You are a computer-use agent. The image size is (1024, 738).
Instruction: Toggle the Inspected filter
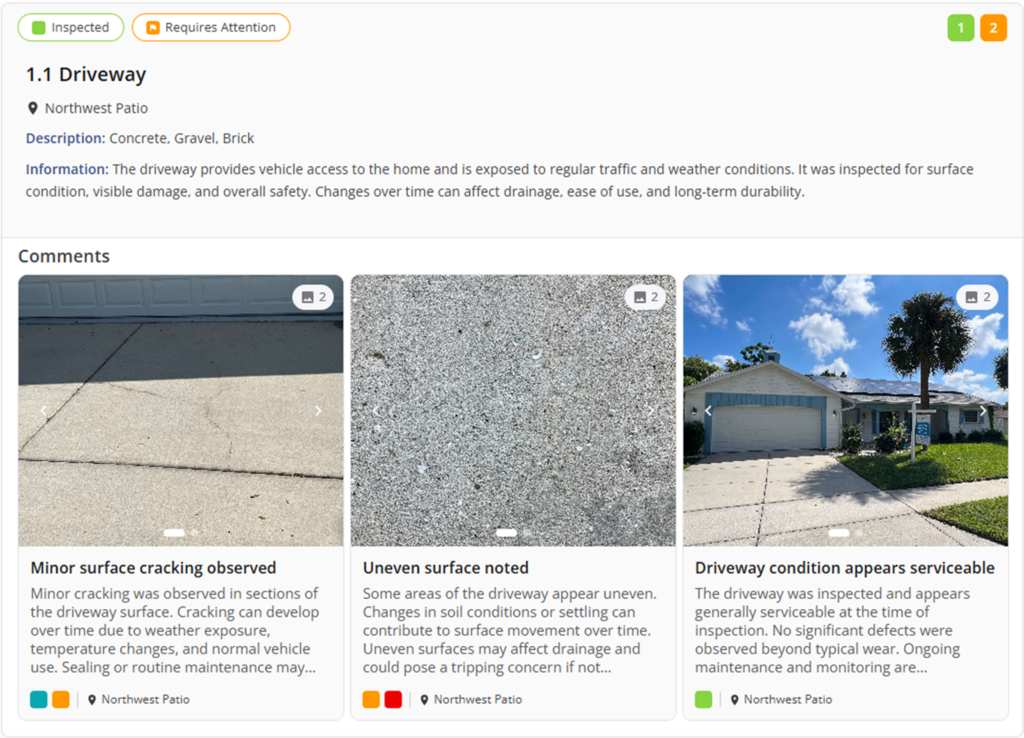click(x=70, y=27)
